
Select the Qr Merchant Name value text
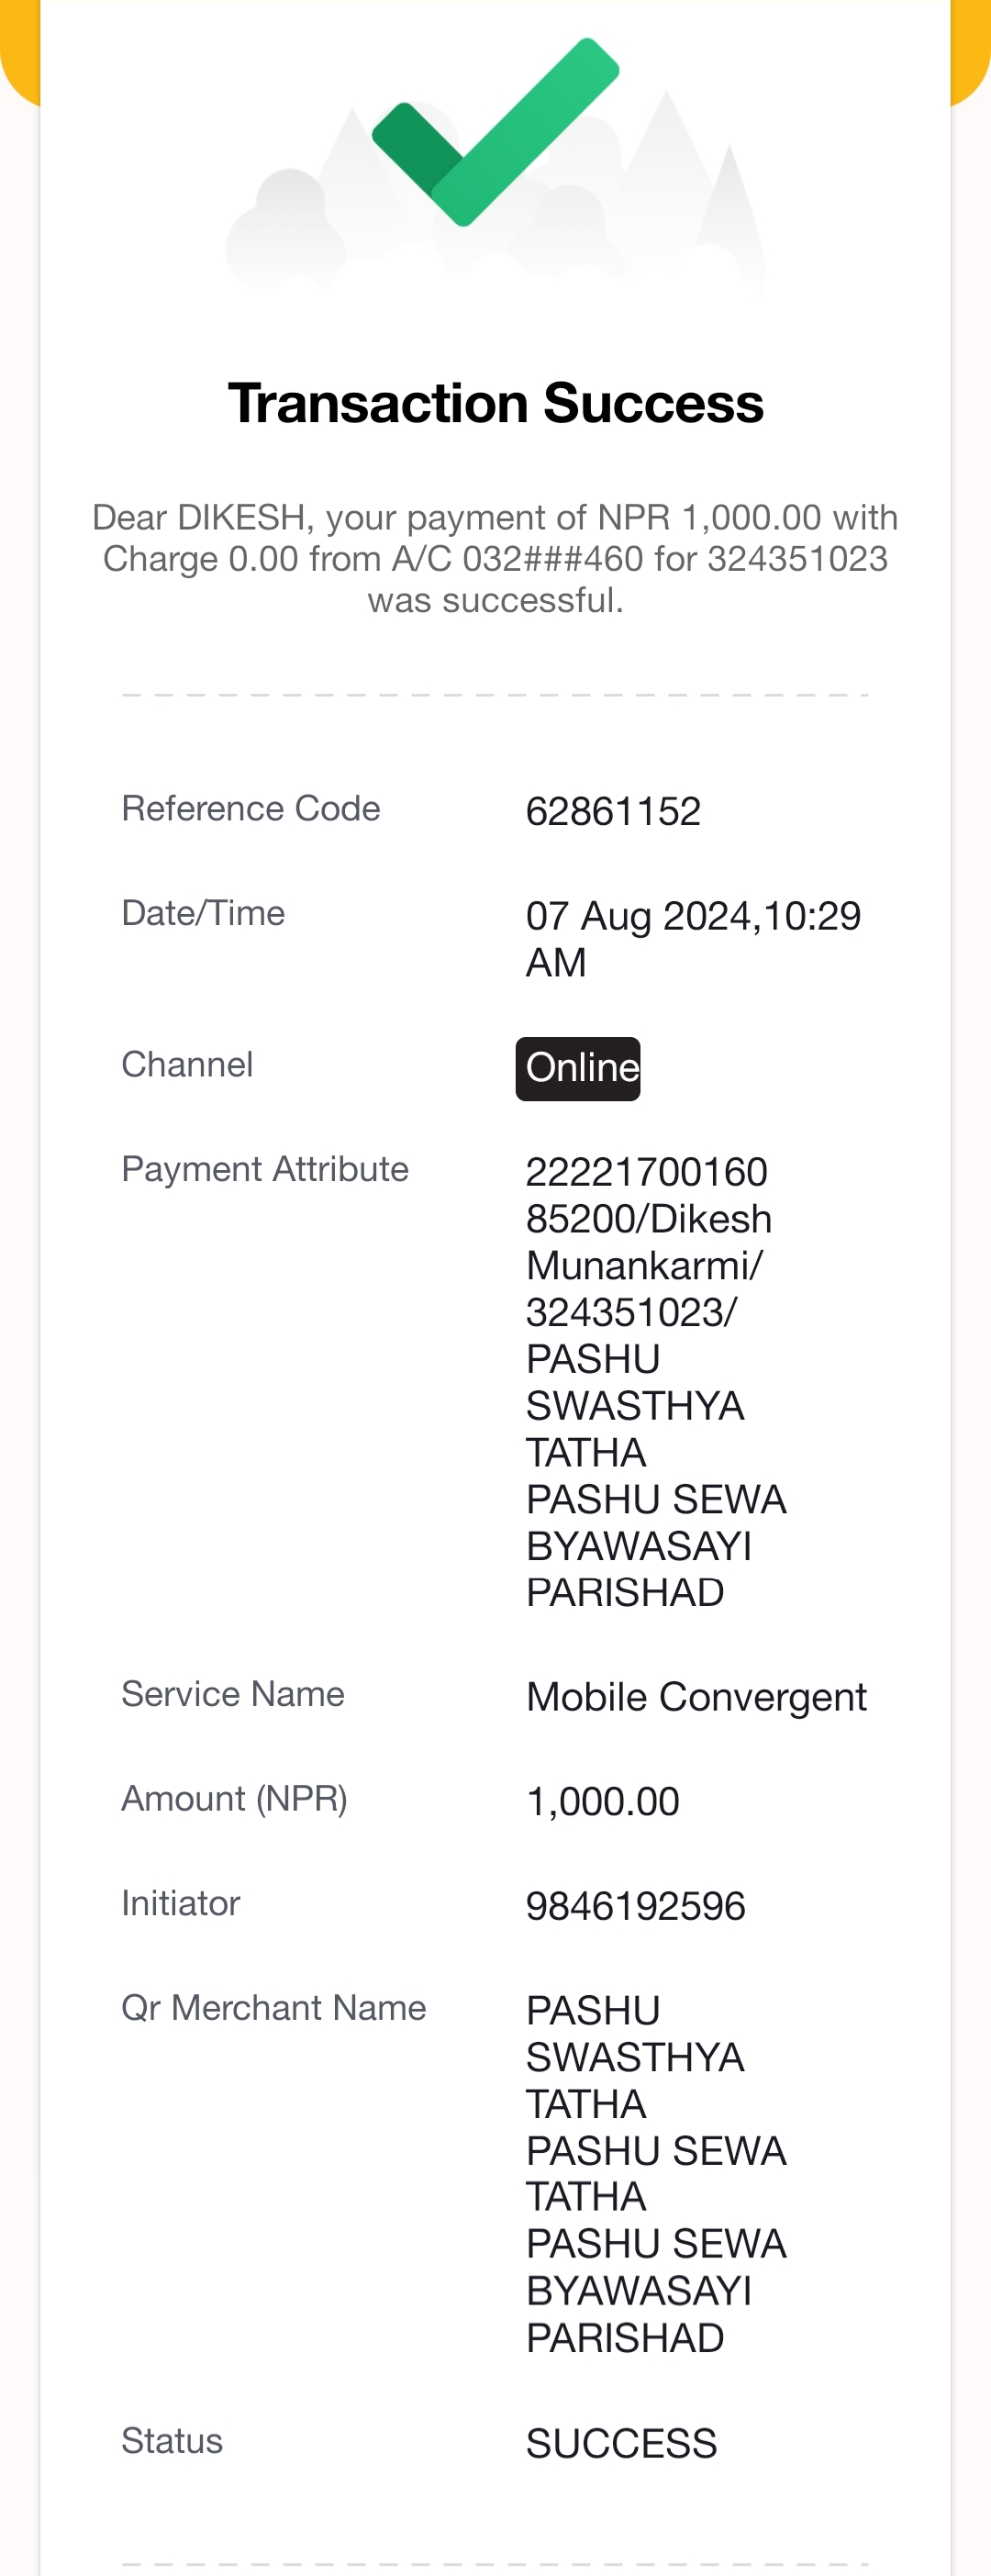[x=656, y=2174]
